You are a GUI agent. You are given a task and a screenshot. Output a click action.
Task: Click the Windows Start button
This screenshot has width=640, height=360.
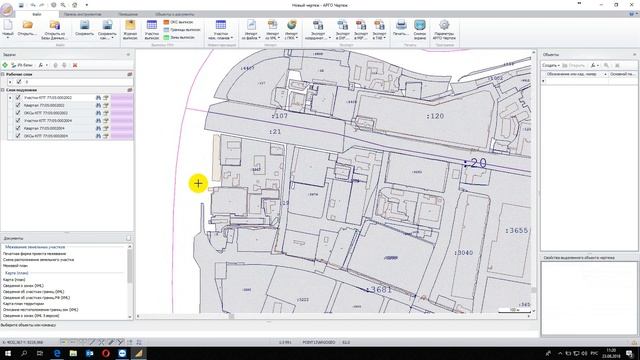coord(7,353)
